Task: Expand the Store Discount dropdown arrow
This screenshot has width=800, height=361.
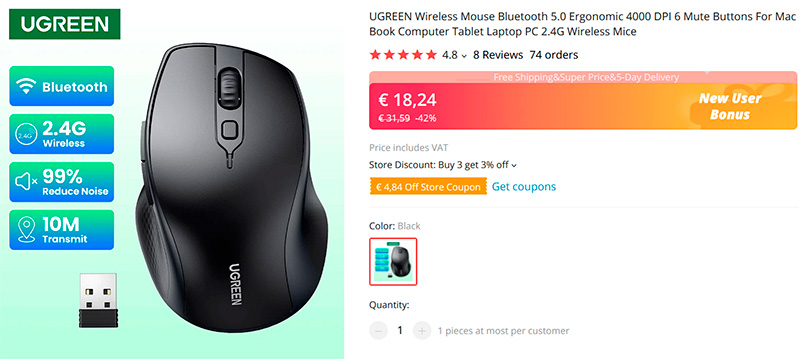Action: (514, 165)
